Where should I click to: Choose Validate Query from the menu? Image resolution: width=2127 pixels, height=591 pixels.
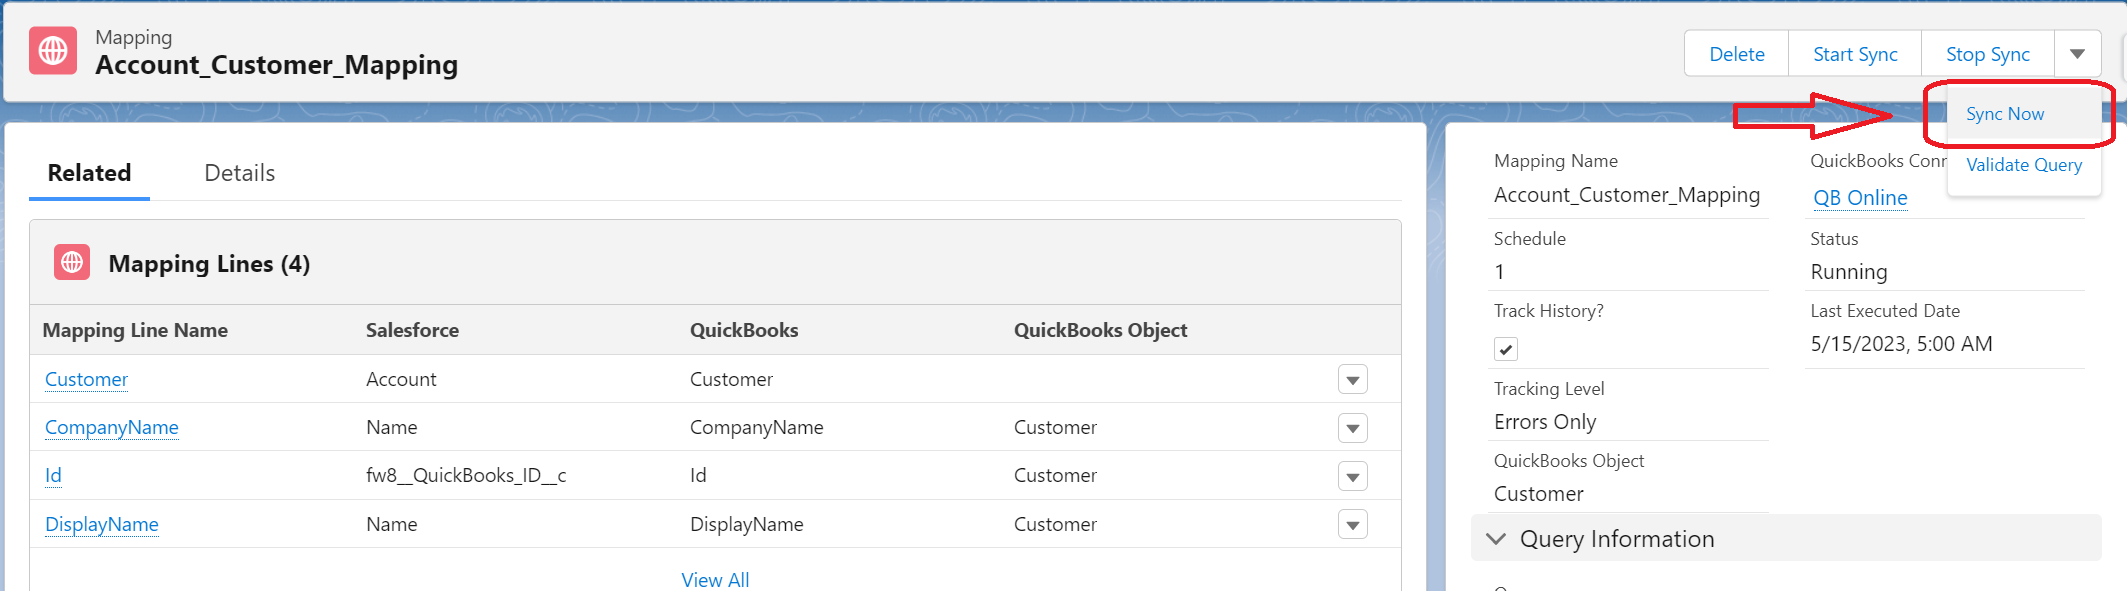click(2023, 165)
